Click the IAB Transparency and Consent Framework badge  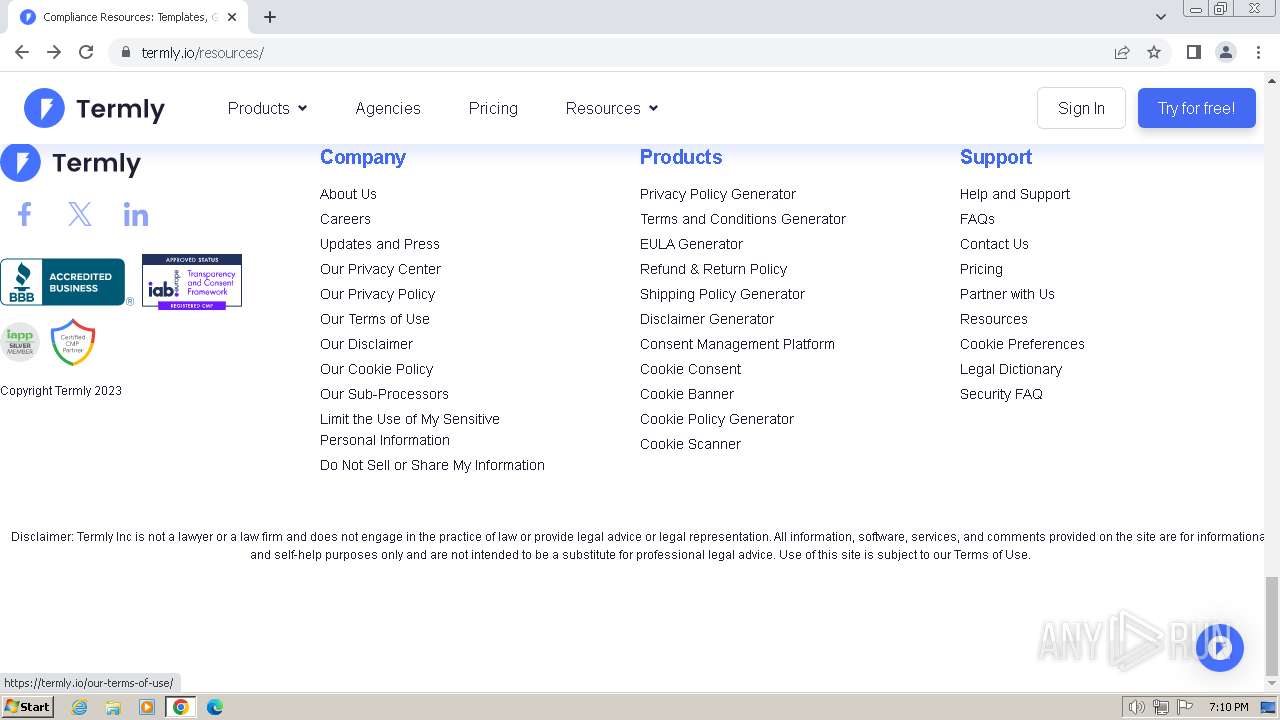pyautogui.click(x=192, y=282)
